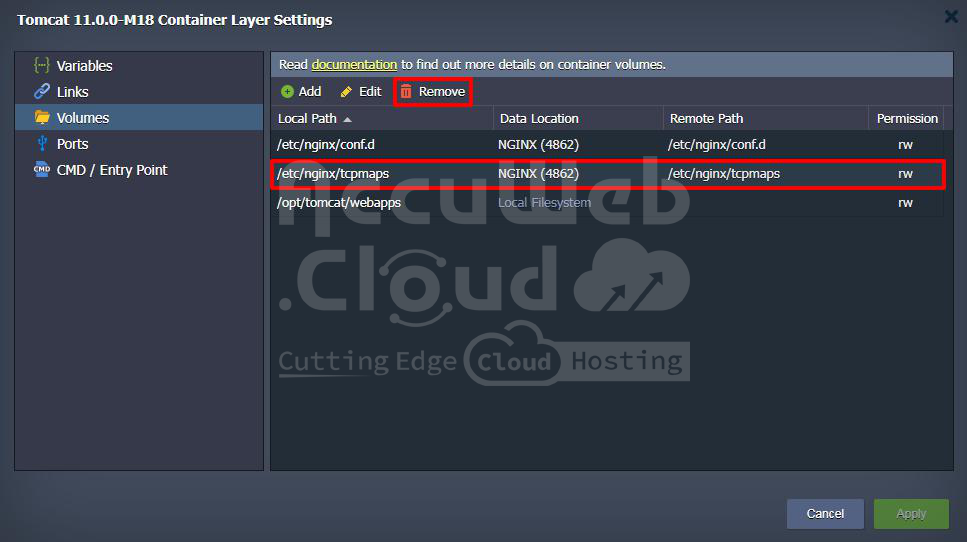Screen dimensions: 967x542
Task: Open CMD / Entry Point section
Action: pyautogui.click(x=139, y=170)
